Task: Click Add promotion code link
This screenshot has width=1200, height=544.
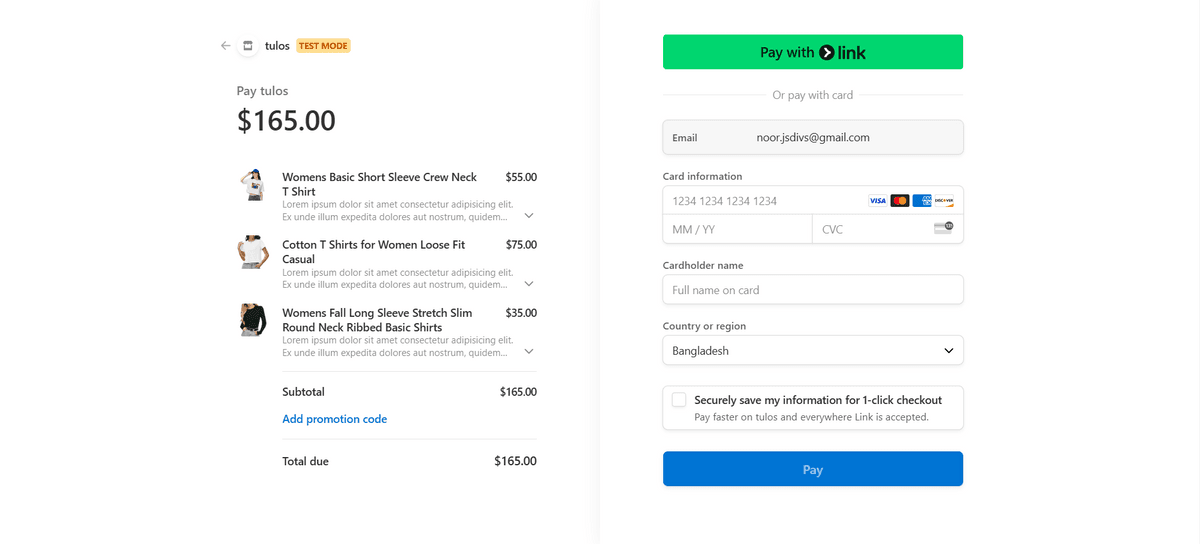Action: [x=334, y=419]
